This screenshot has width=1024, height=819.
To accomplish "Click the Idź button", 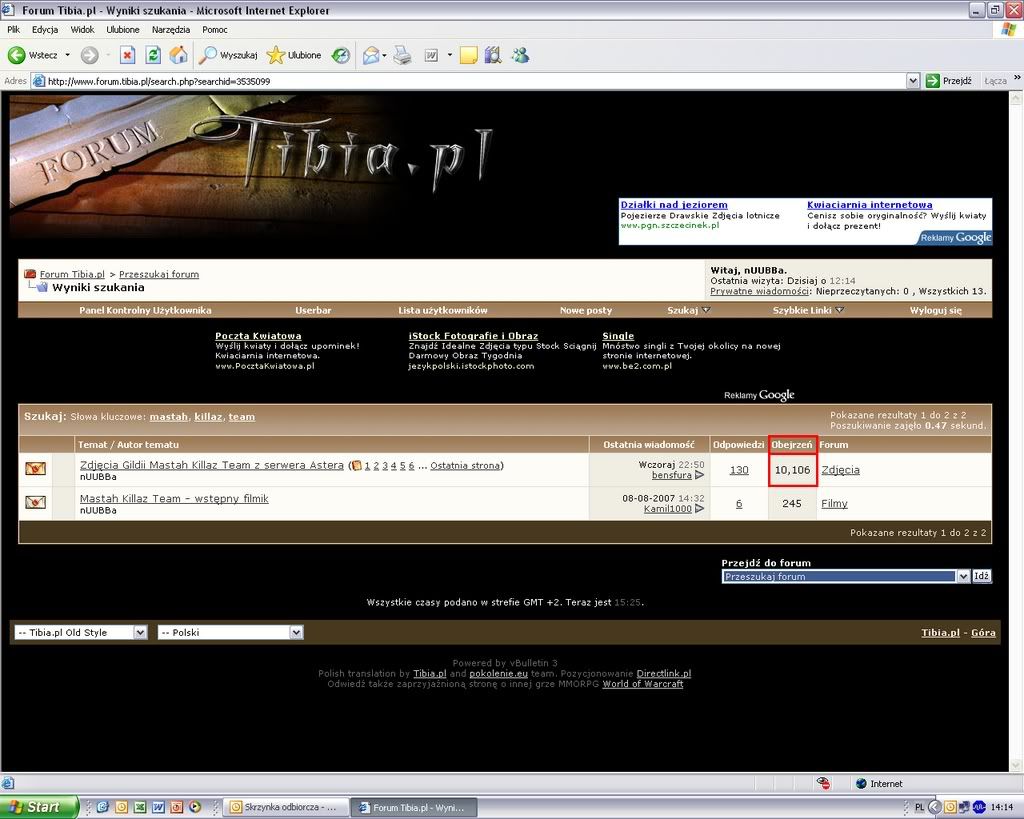I will pos(982,576).
